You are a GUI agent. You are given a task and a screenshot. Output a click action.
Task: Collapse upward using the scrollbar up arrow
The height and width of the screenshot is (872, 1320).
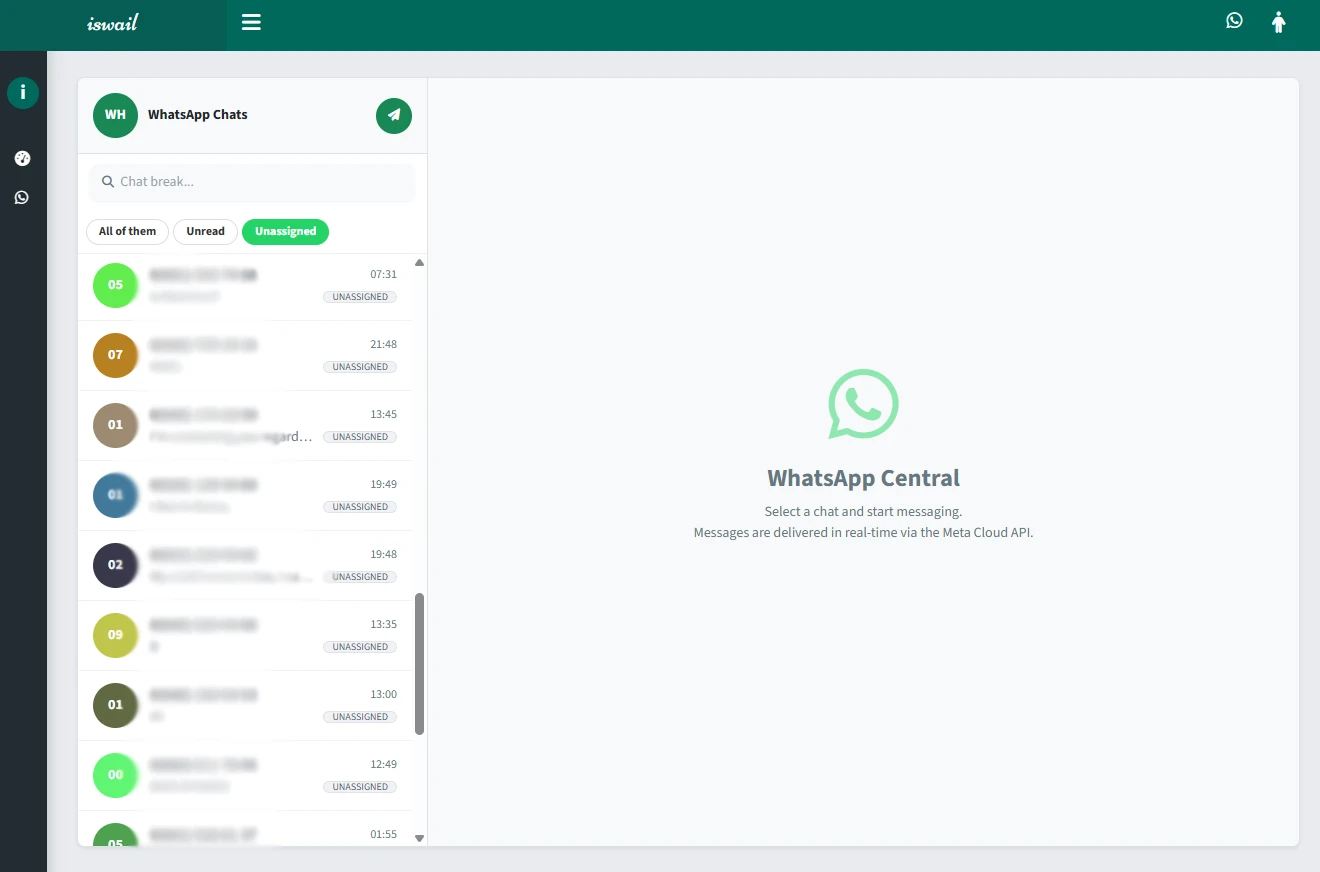[x=419, y=262]
